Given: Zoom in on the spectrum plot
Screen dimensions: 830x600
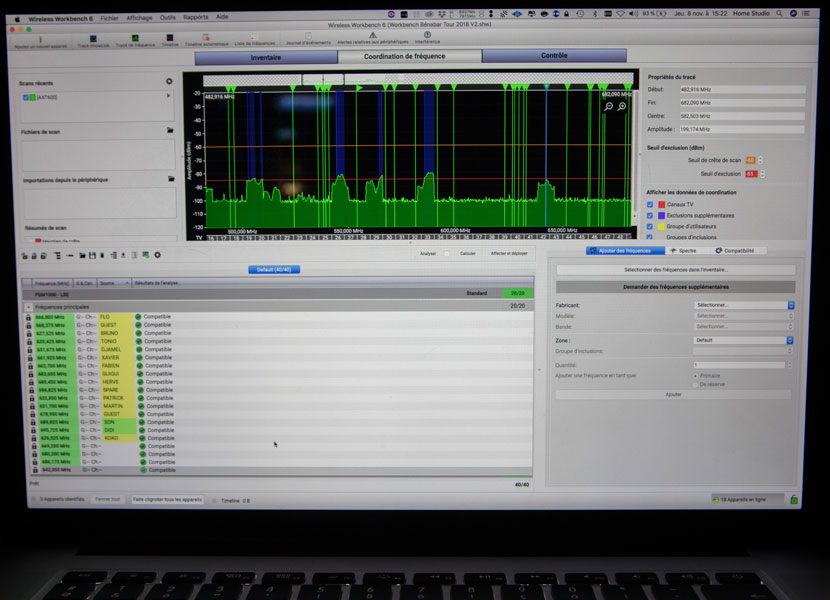Looking at the screenshot, I should 622,107.
